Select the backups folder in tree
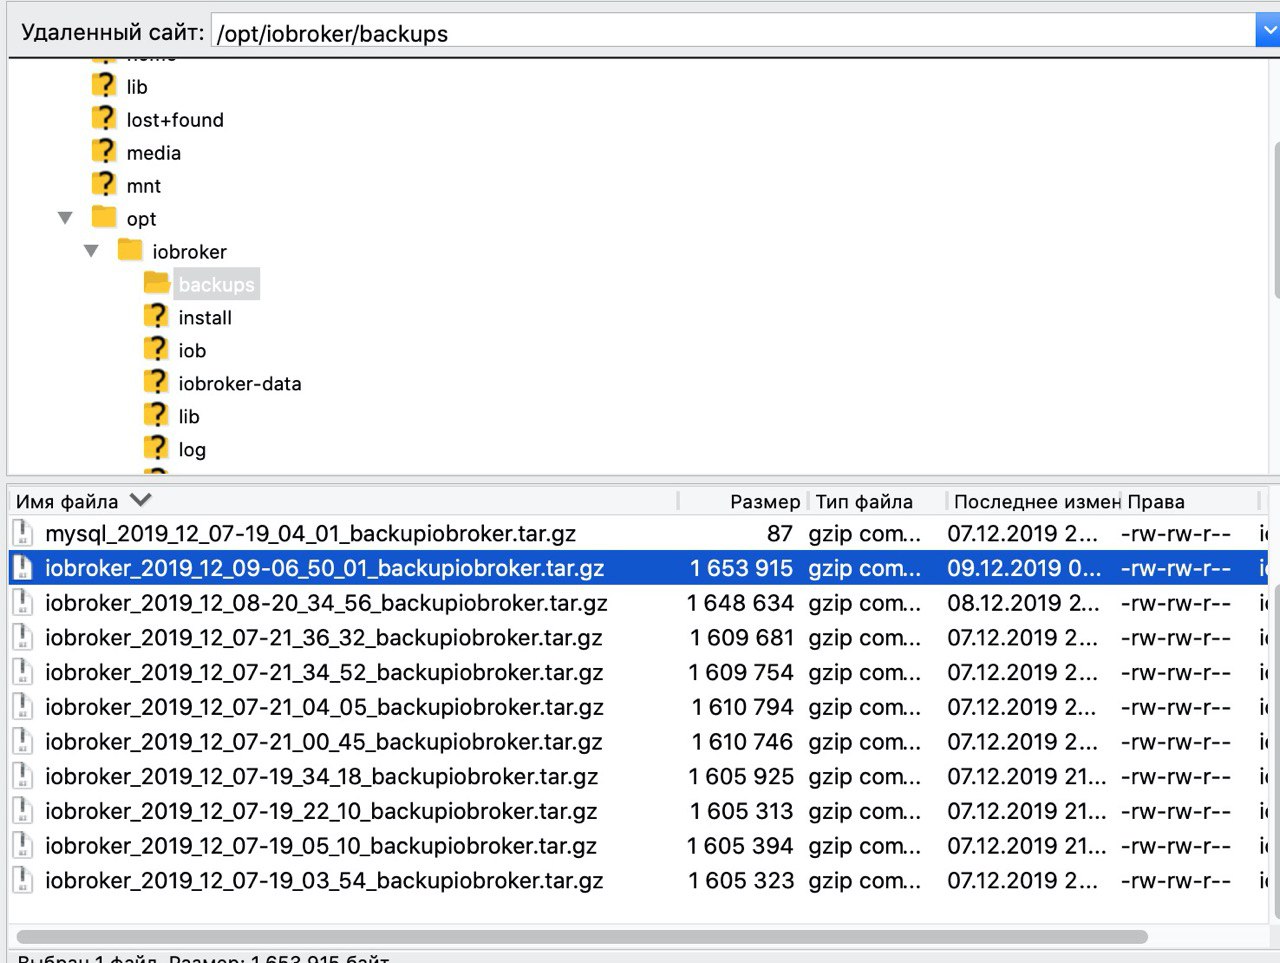Viewport: 1280px width, 963px height. click(x=216, y=284)
